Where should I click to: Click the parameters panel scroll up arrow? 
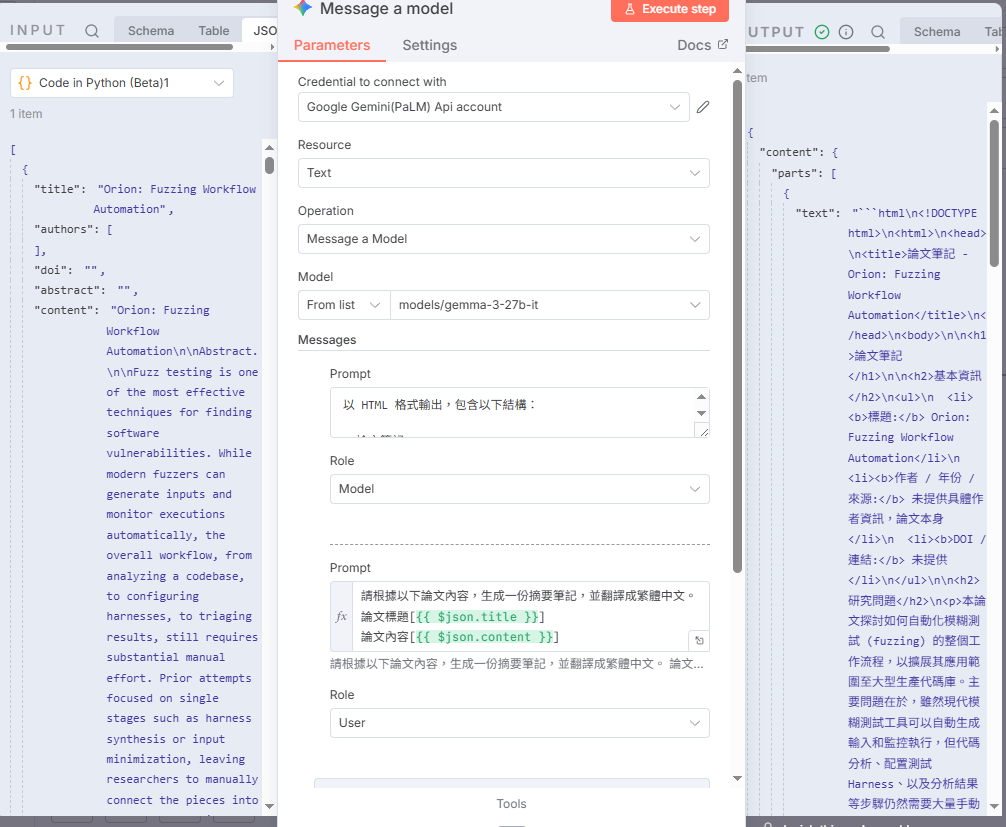coord(737,71)
